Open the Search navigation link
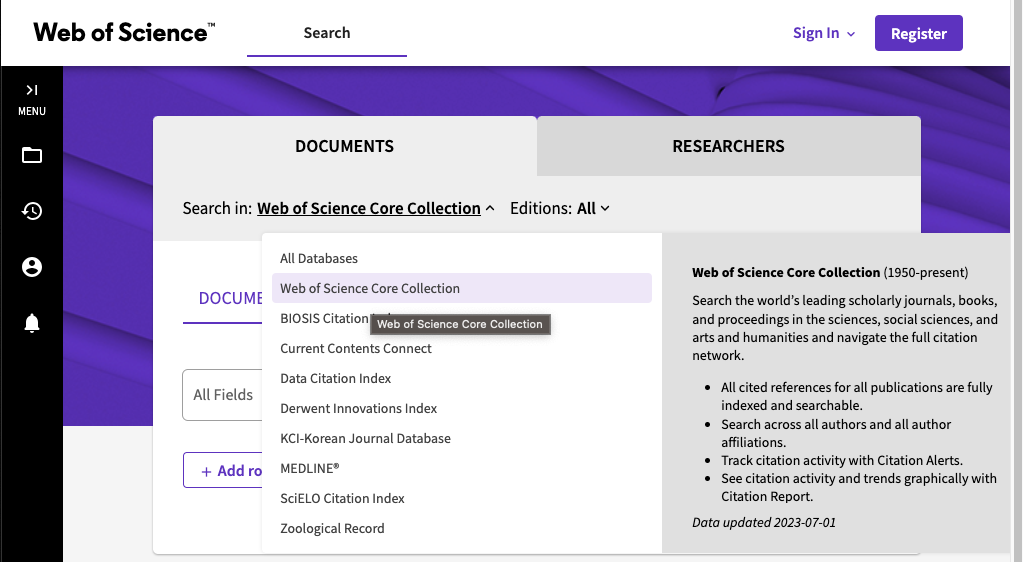Screen dimensions: 1023x562 327,33
